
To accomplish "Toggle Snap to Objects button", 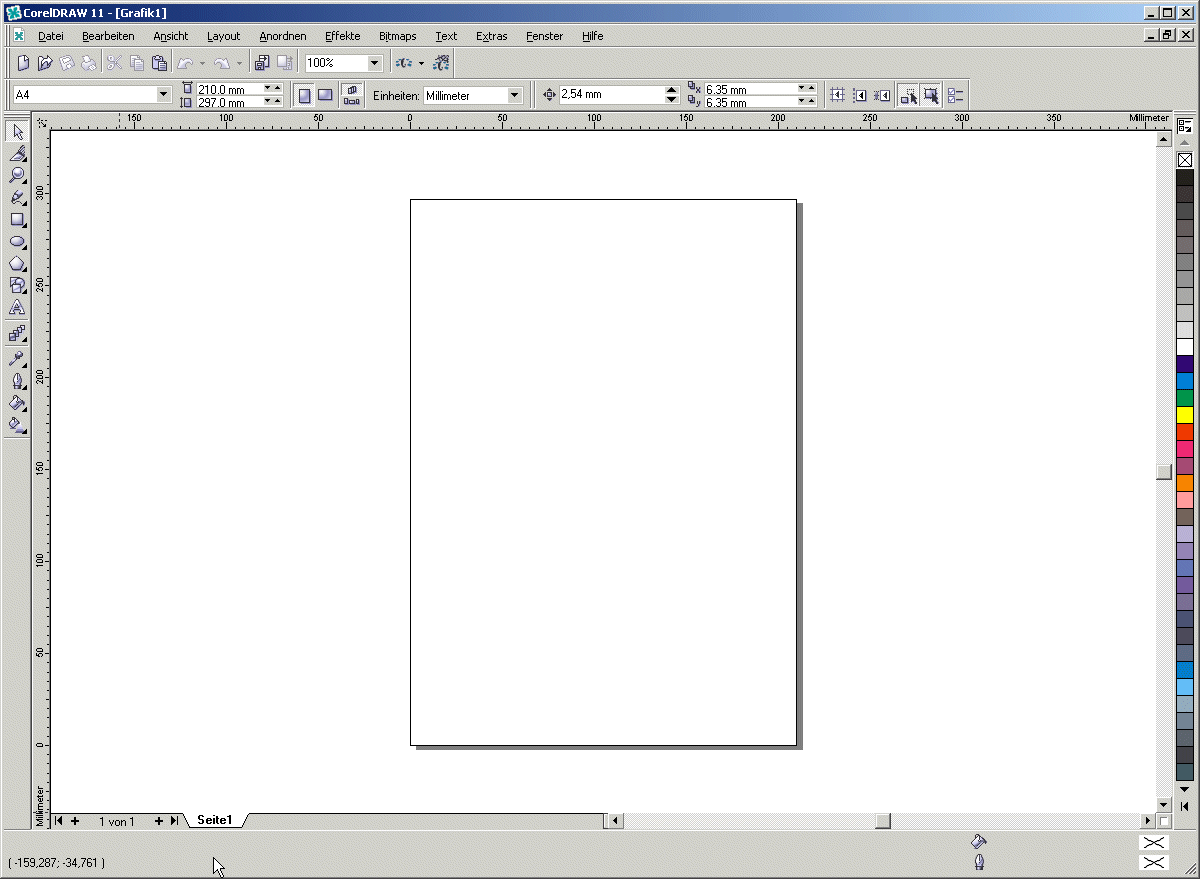I will pyautogui.click(x=881, y=95).
